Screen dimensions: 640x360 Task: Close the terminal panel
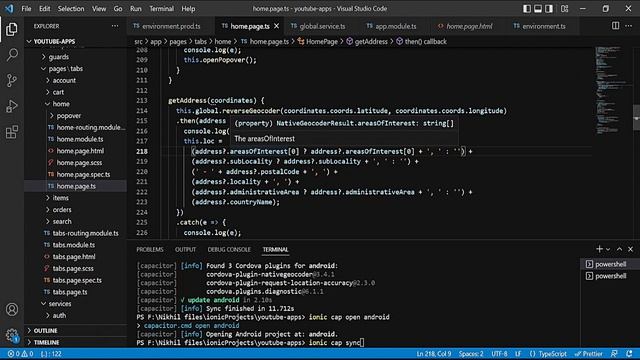[631, 249]
